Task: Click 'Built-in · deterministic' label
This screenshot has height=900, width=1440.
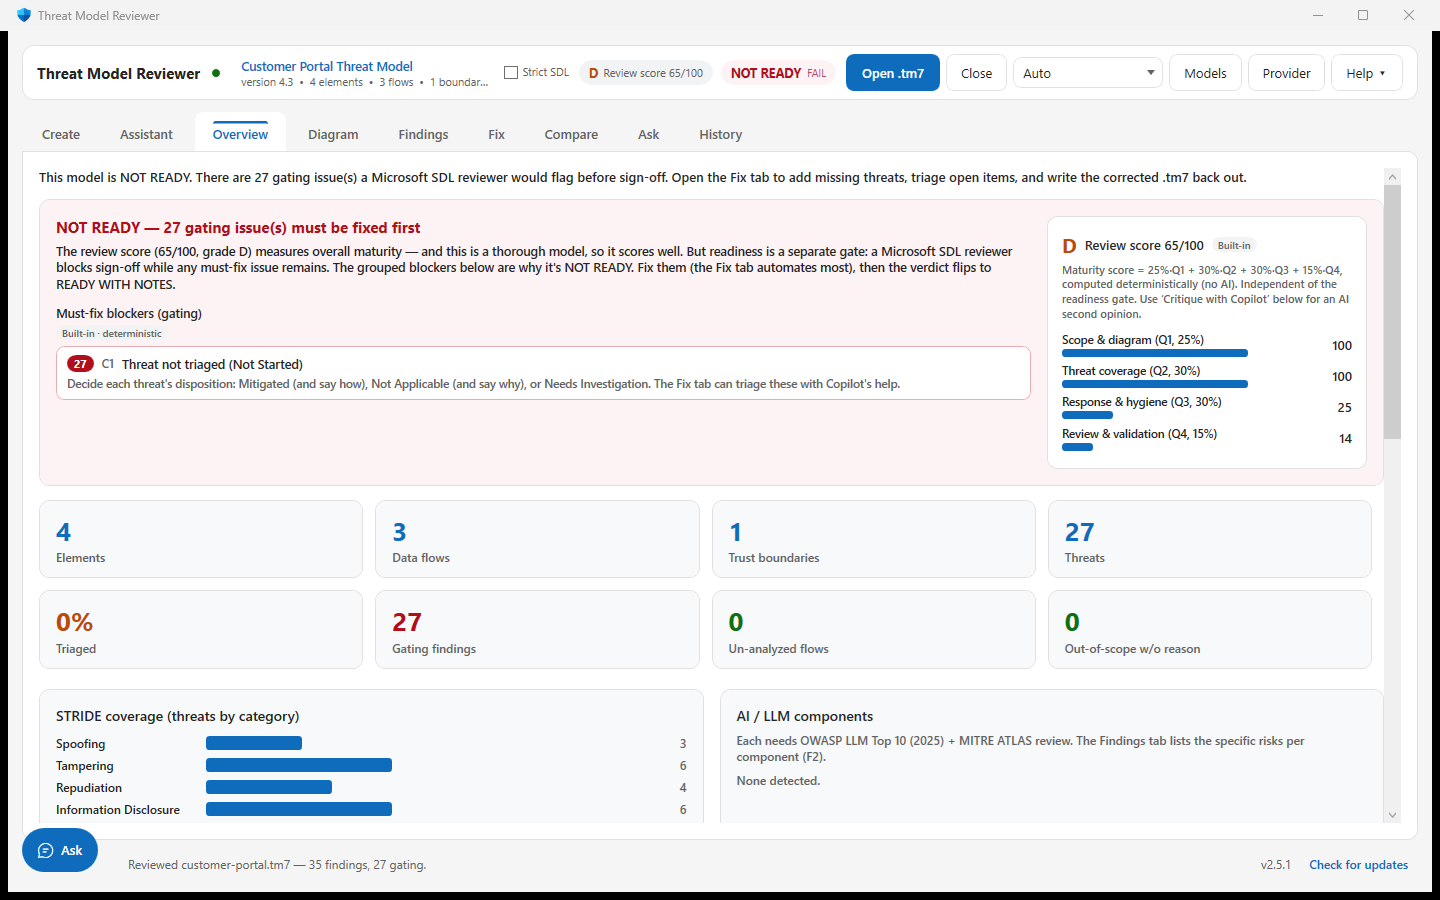Action: click(112, 334)
